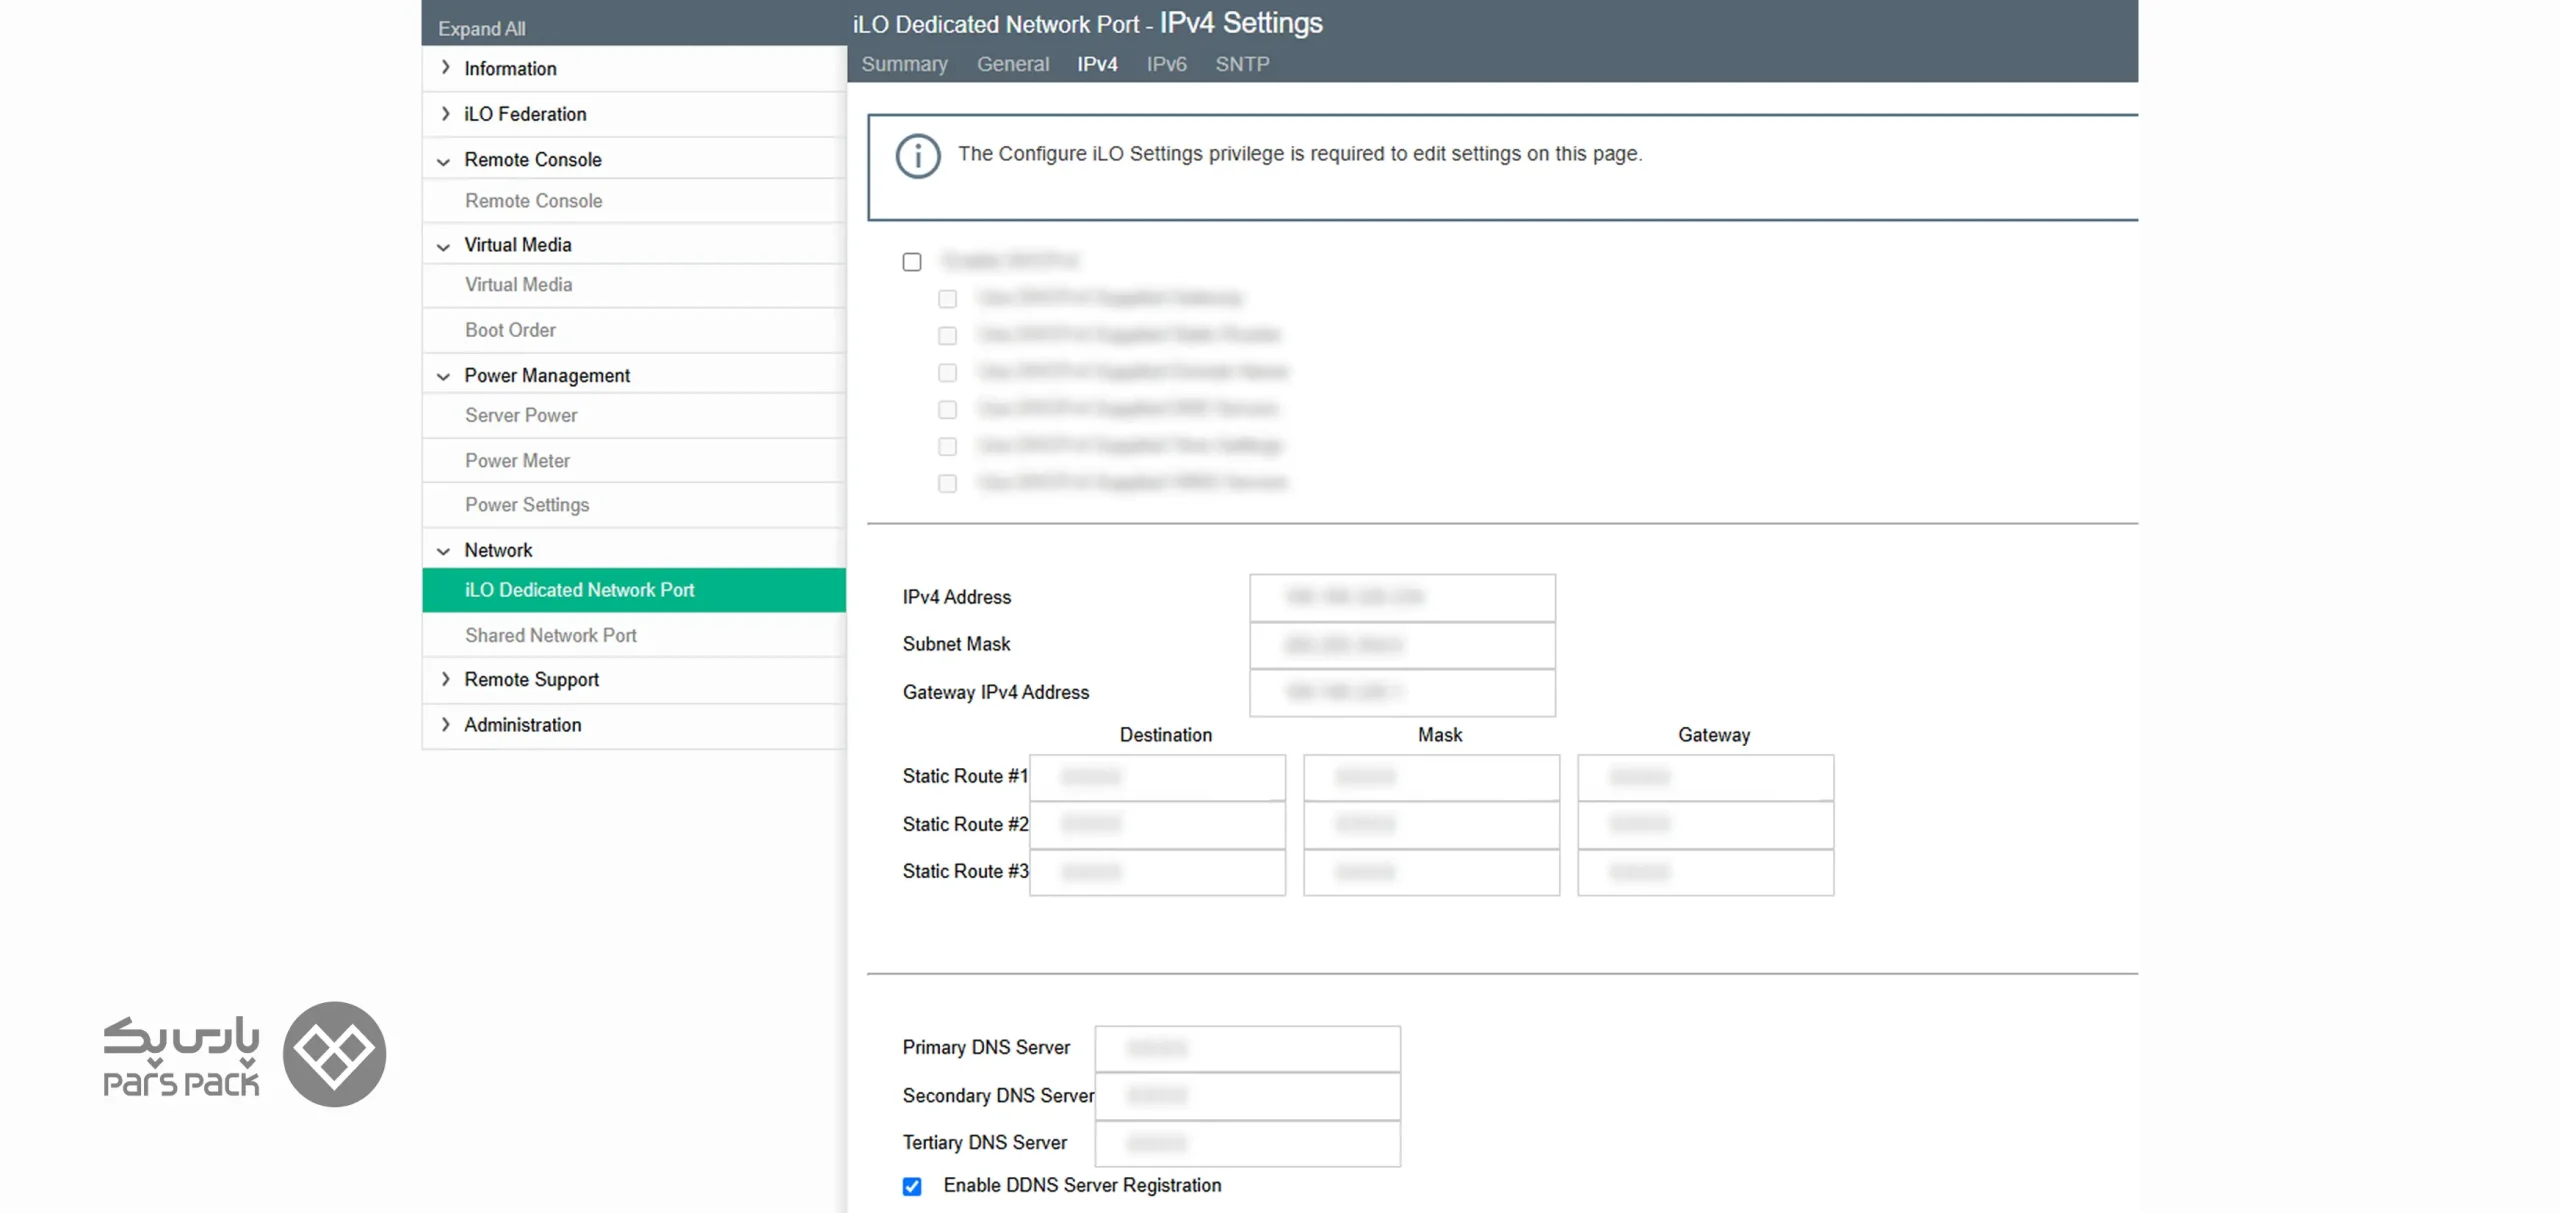Expand the Information section chevron

(x=445, y=68)
